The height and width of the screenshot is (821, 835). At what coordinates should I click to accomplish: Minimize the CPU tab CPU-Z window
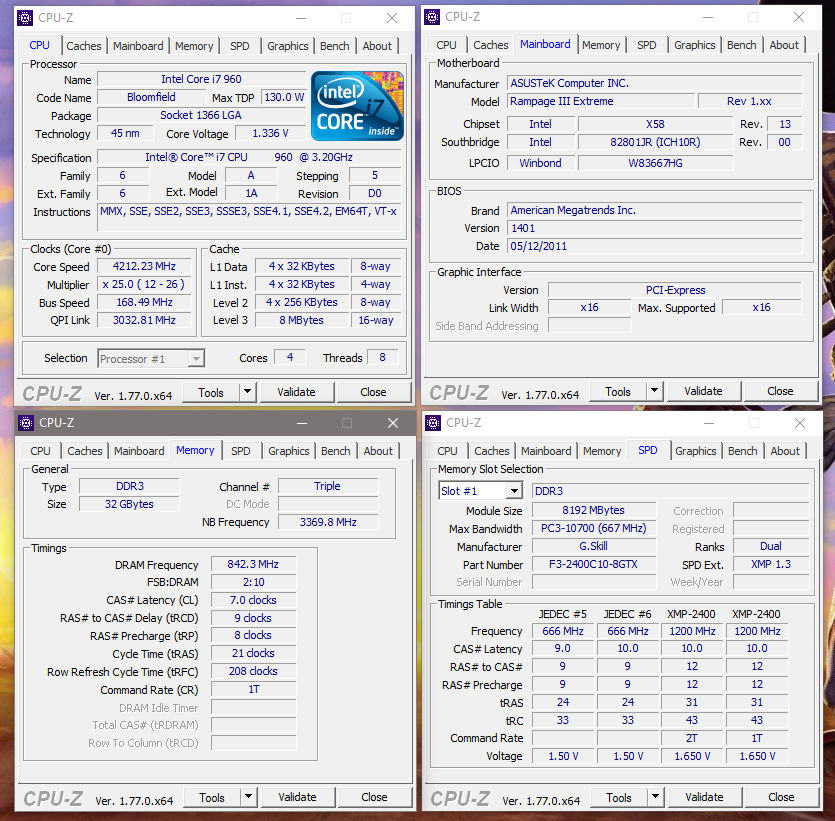coord(301,18)
